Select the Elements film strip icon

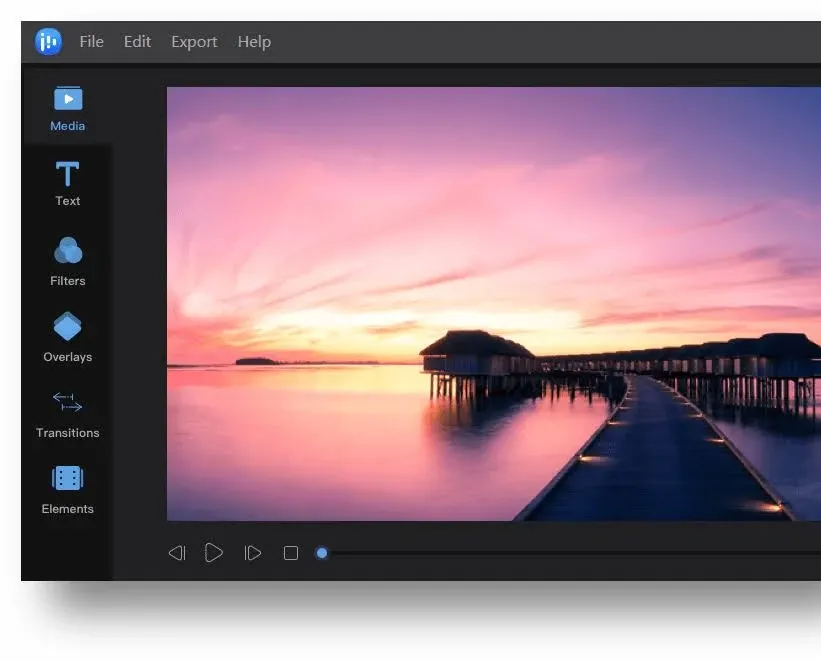68,478
